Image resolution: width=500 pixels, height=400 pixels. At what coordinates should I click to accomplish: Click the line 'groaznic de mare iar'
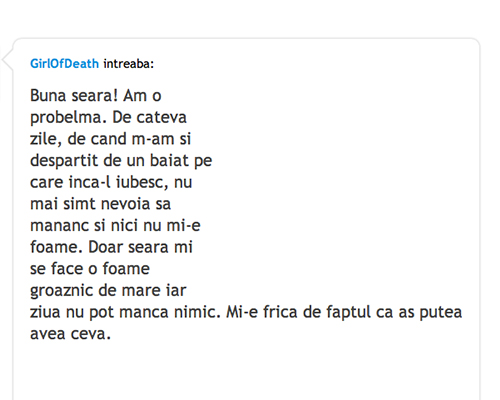(x=108, y=291)
